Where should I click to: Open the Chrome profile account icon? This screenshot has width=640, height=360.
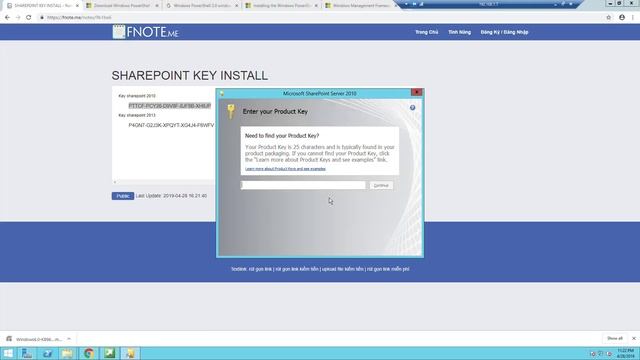[622, 18]
